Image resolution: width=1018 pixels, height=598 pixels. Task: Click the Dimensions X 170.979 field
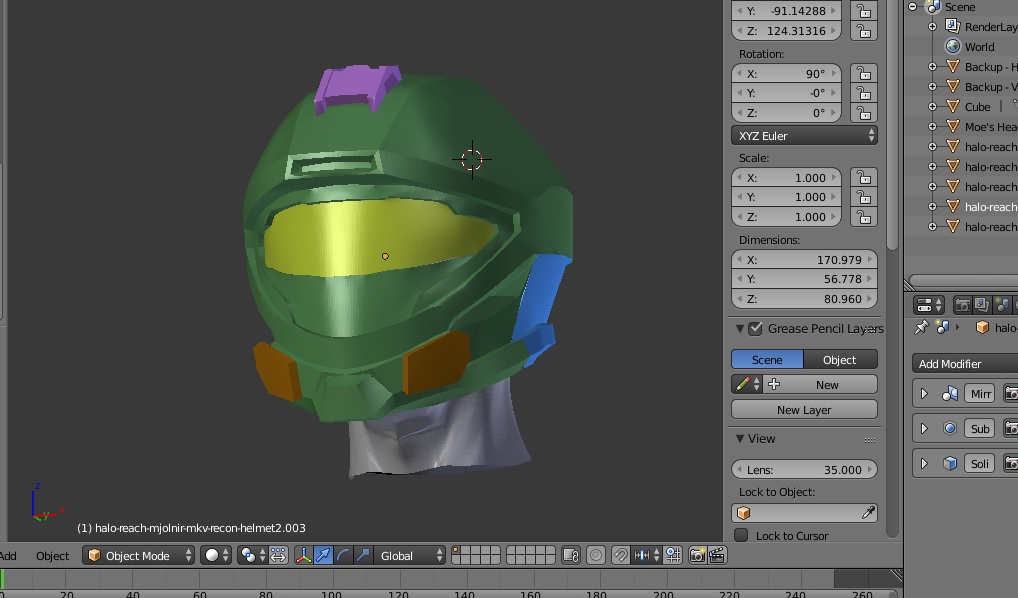804,260
